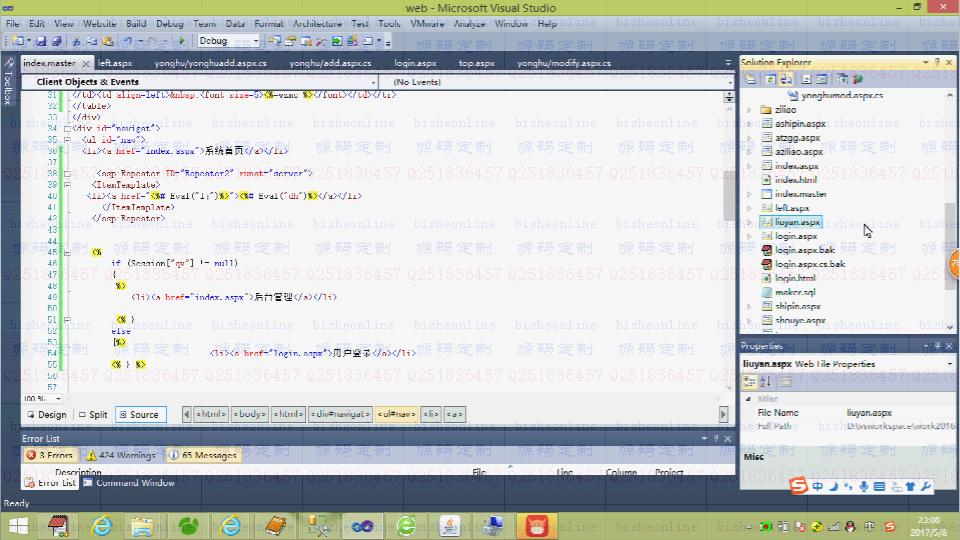Open Visual Studio icon on taskbar

tap(362, 527)
